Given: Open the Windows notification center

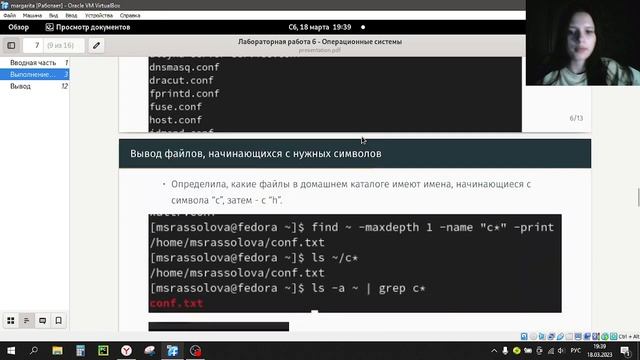Looking at the screenshot, I should (625, 351).
